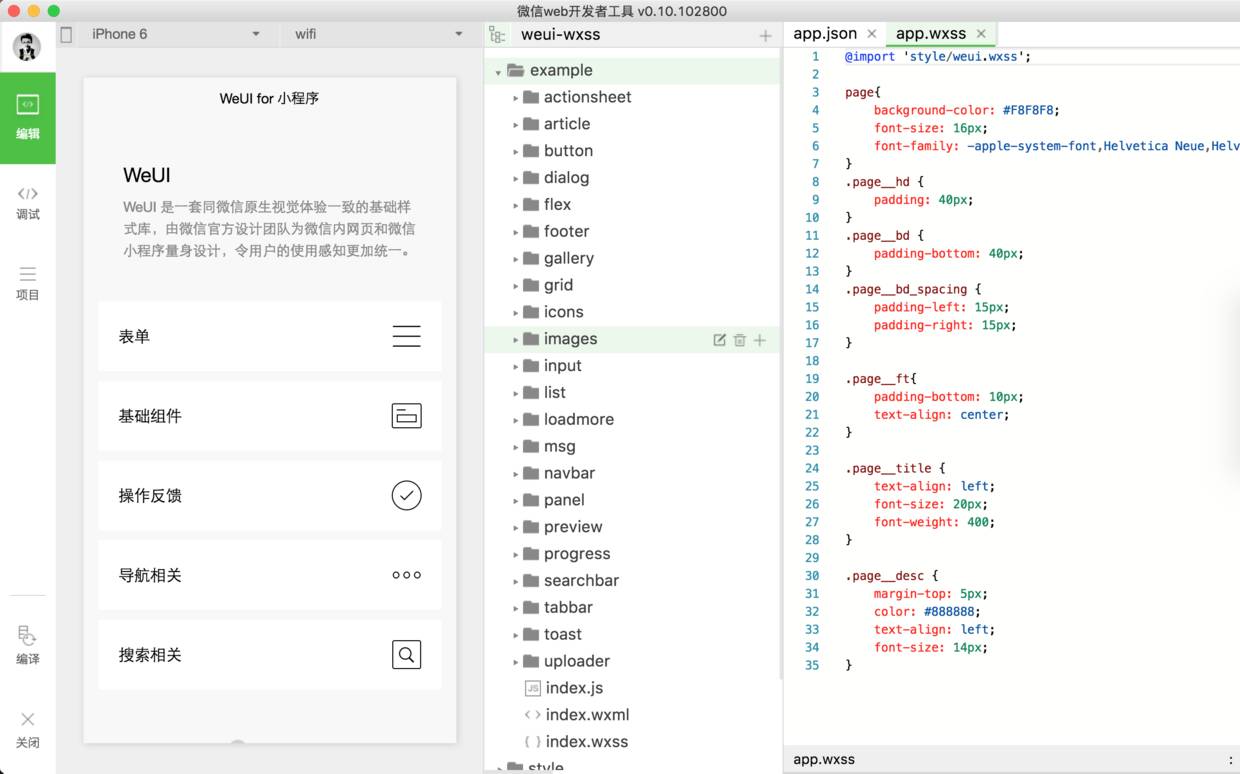Tap the 基础组件 component icon
This screenshot has height=774, width=1240.
[x=406, y=416]
